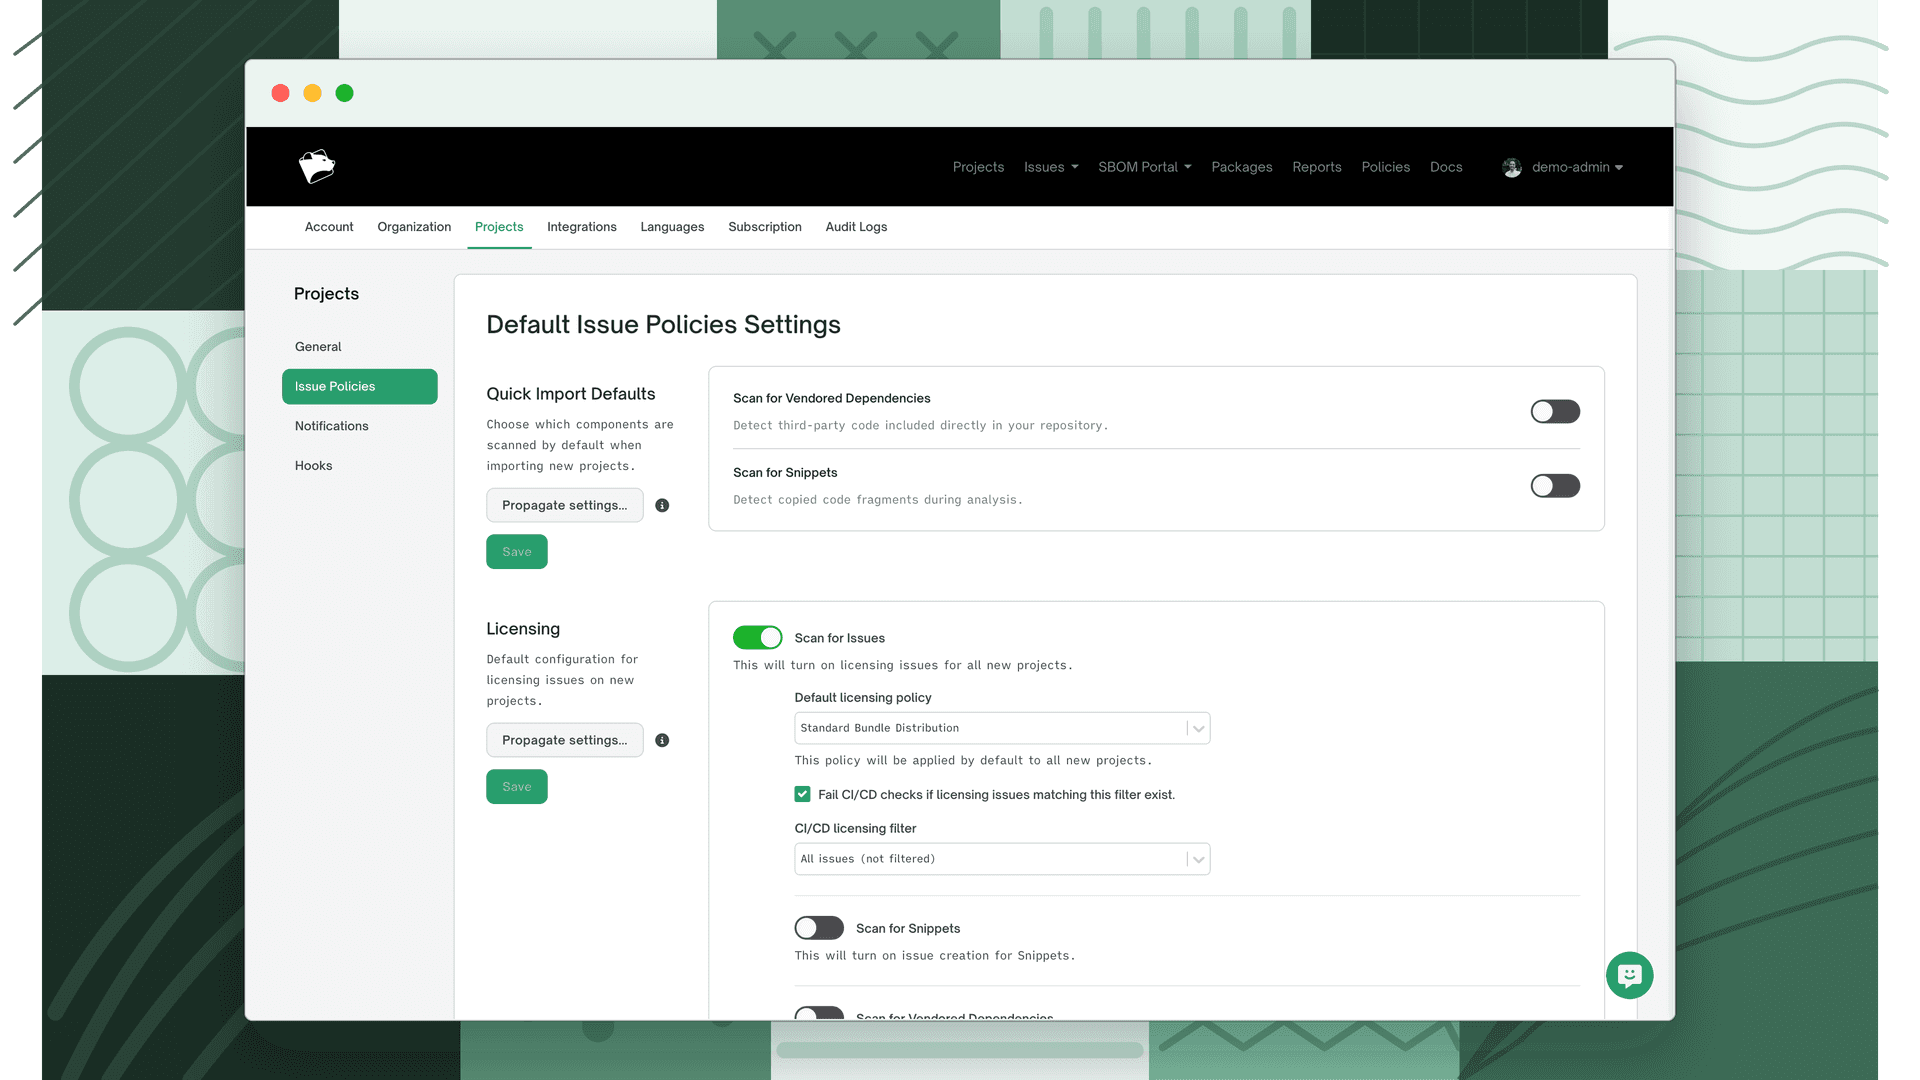Viewport: 1920px width, 1080px height.
Task: Open the chat support widget
Action: 1629,975
